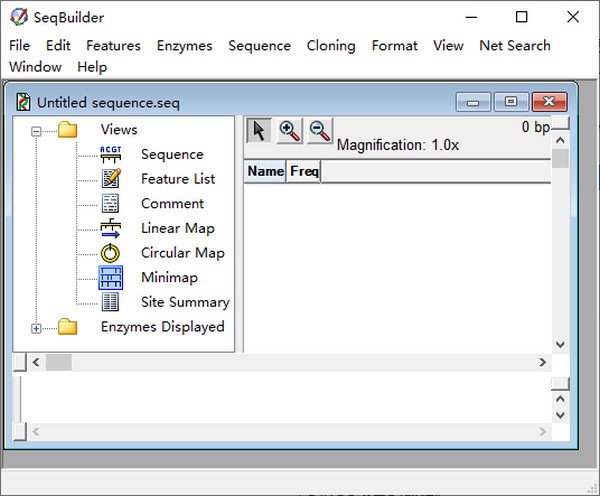The height and width of the screenshot is (496, 600).
Task: Click the upper horizontal scrollbar thumb
Action: (x=59, y=362)
